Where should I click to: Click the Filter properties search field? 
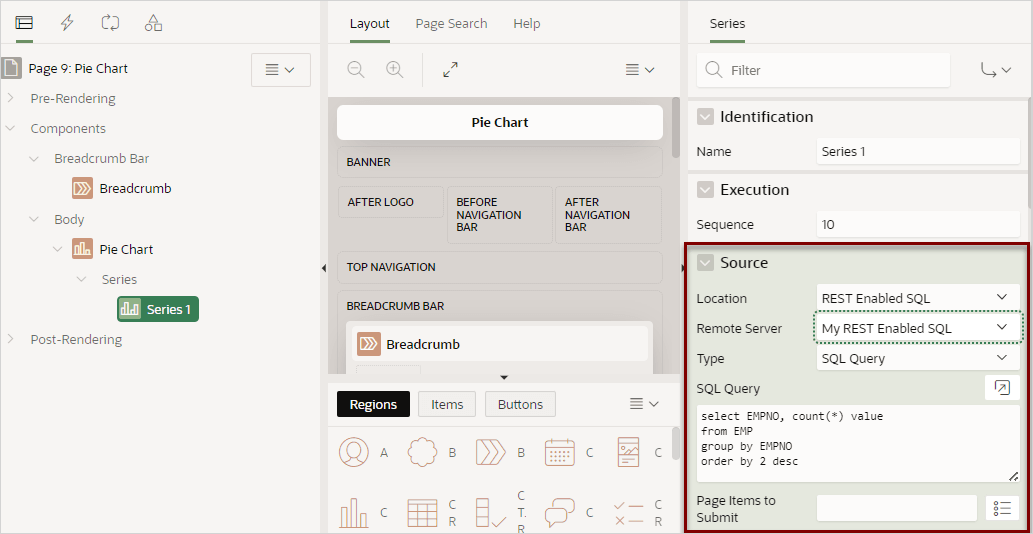pyautogui.click(x=824, y=70)
